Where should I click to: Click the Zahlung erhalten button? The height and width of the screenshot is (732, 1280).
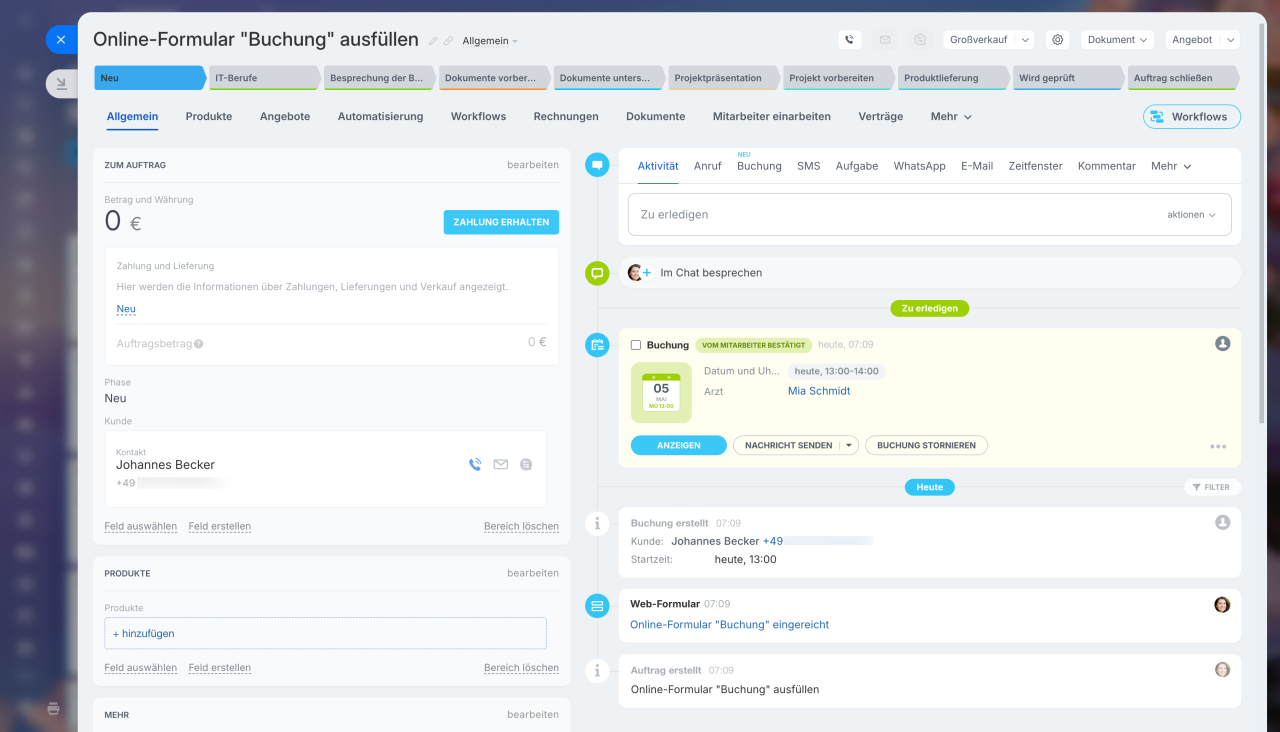(x=501, y=222)
